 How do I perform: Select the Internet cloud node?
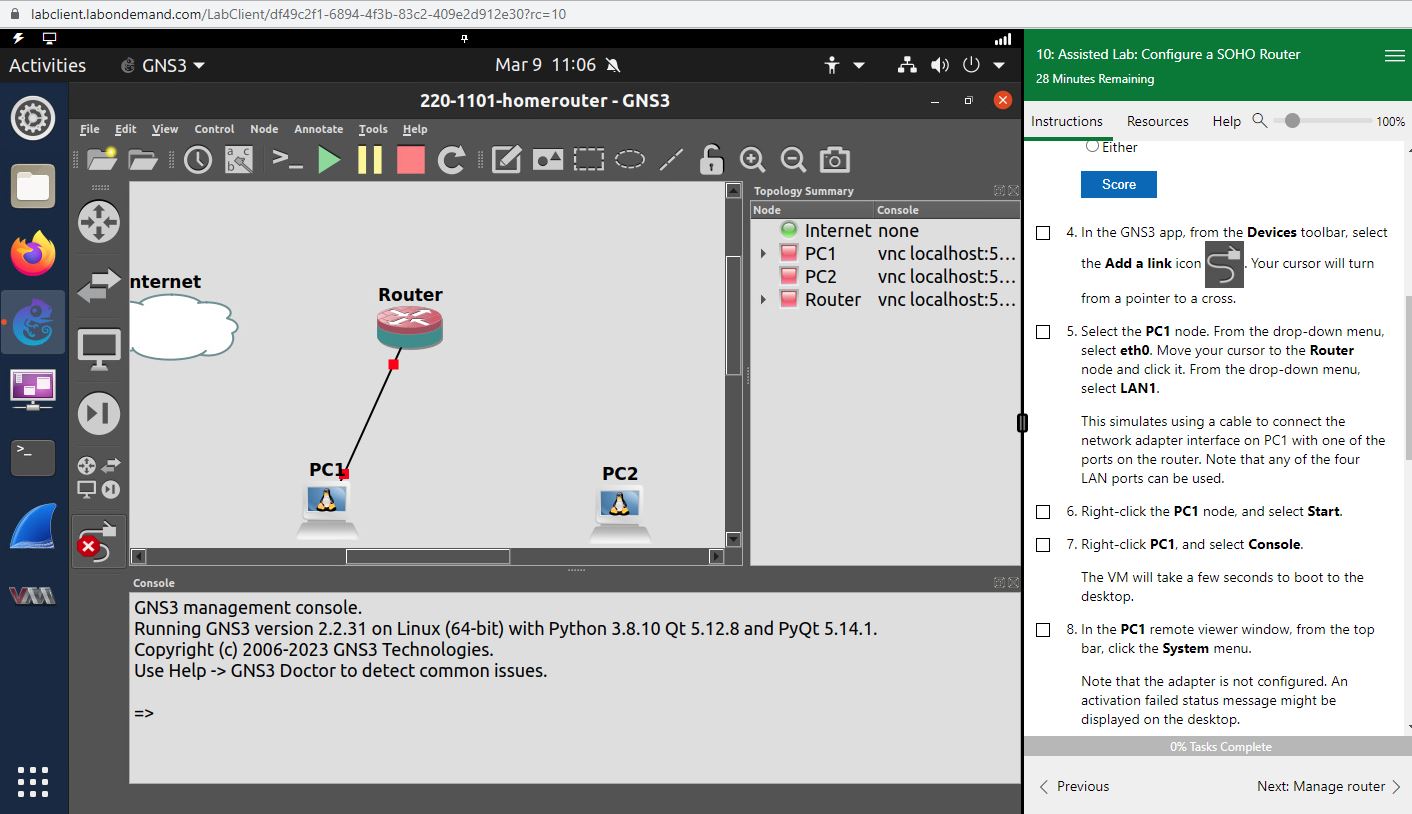point(182,327)
